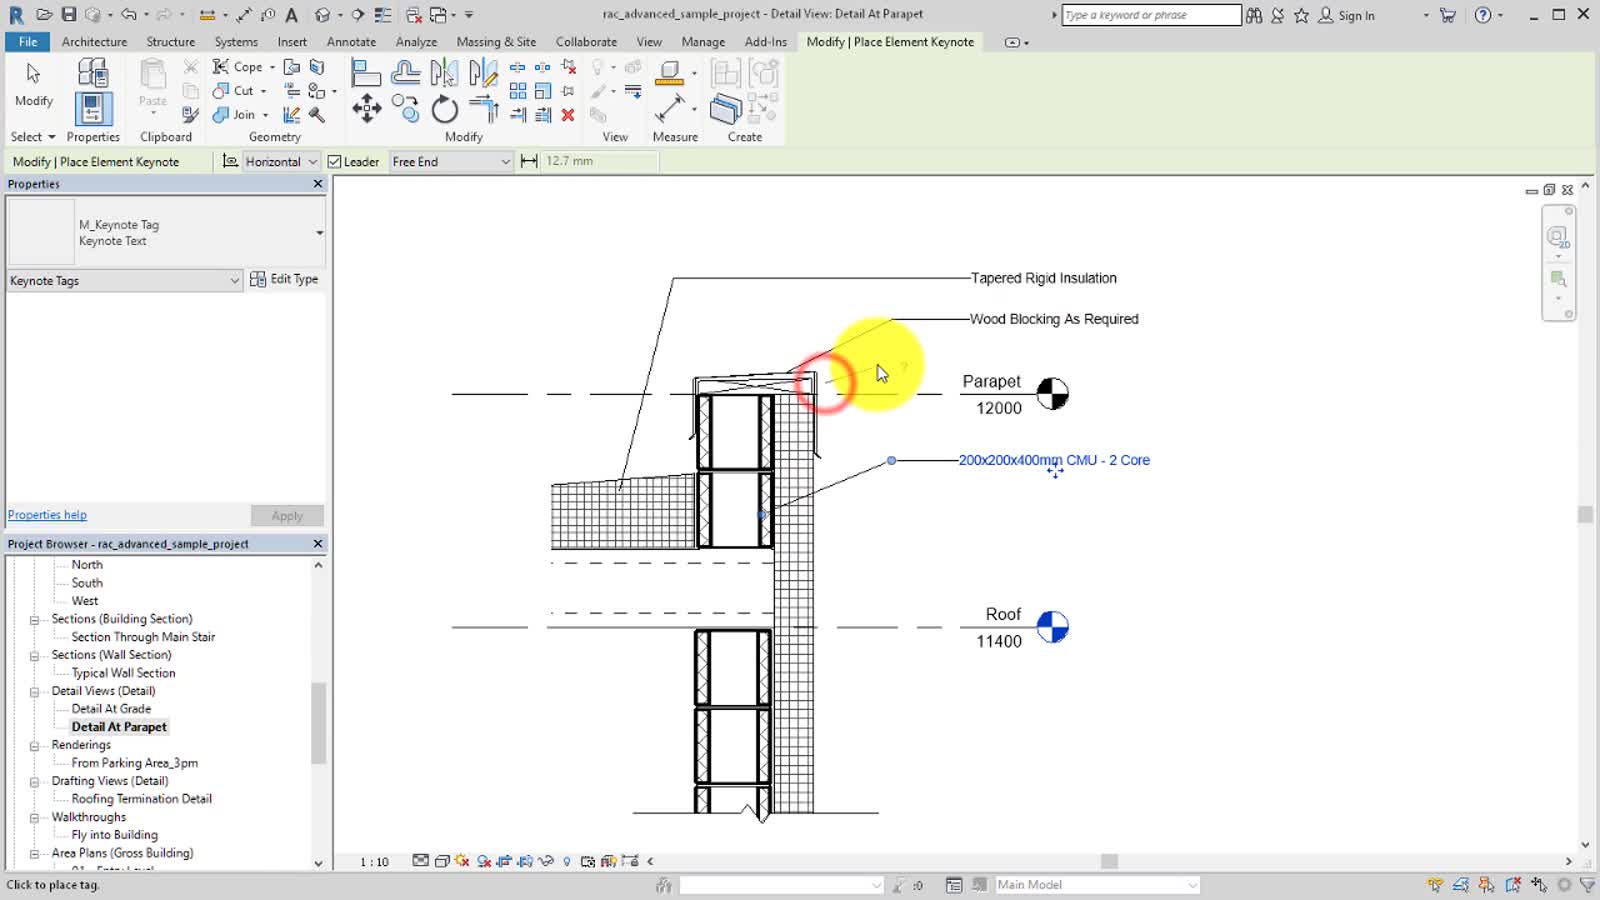Screen dimensions: 1600x900
Task: Toggle Select Elements by Face status icon
Action: click(x=1513, y=884)
